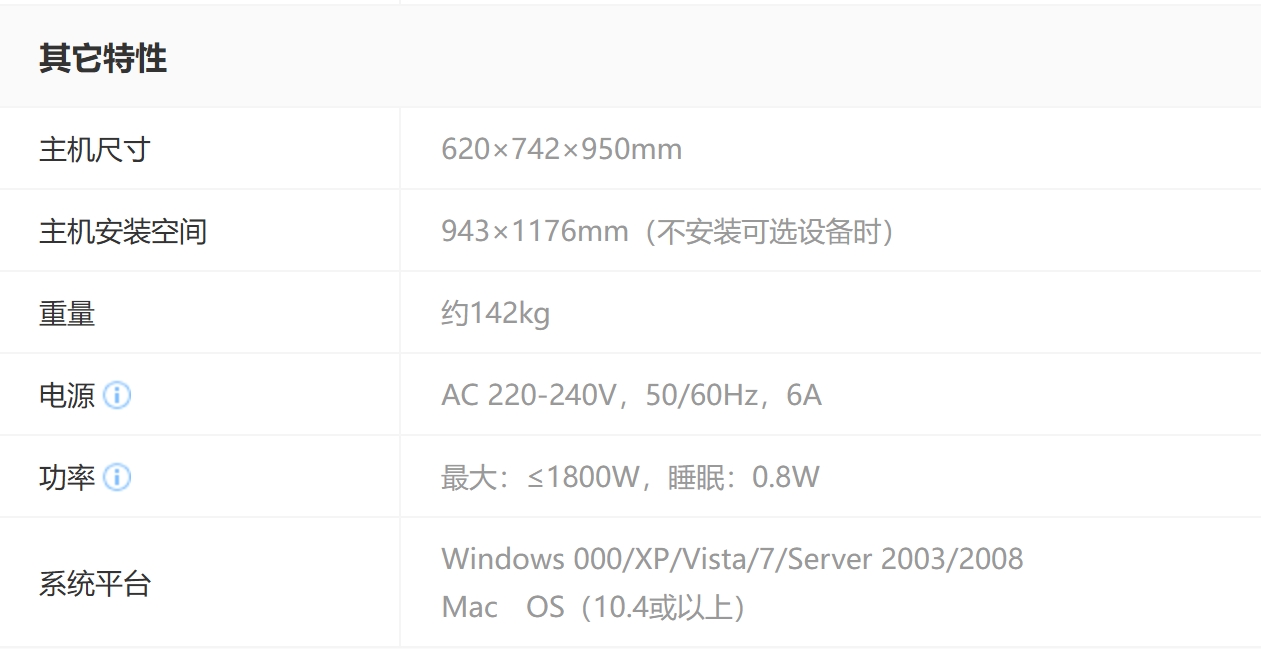The image size is (1261, 649).
Task: Select the 重量 row label
Action: (67, 314)
